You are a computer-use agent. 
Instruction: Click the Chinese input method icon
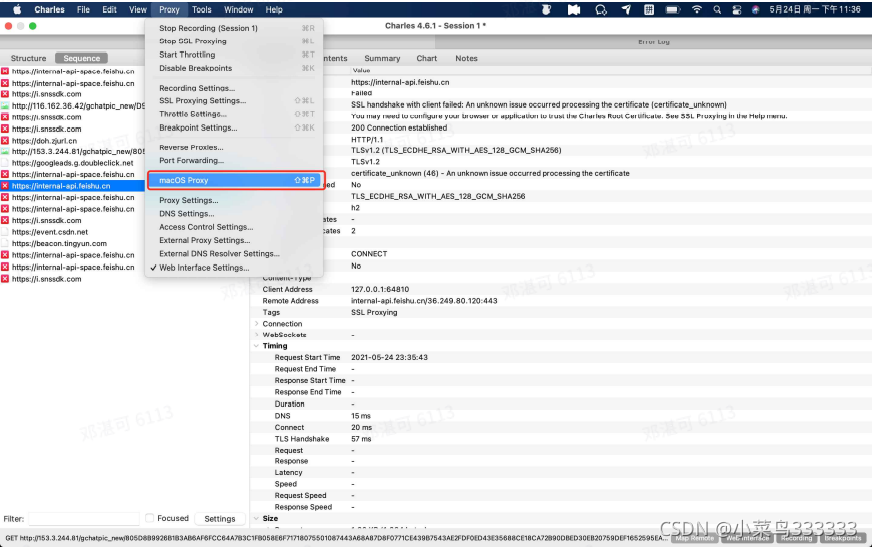click(x=648, y=9)
